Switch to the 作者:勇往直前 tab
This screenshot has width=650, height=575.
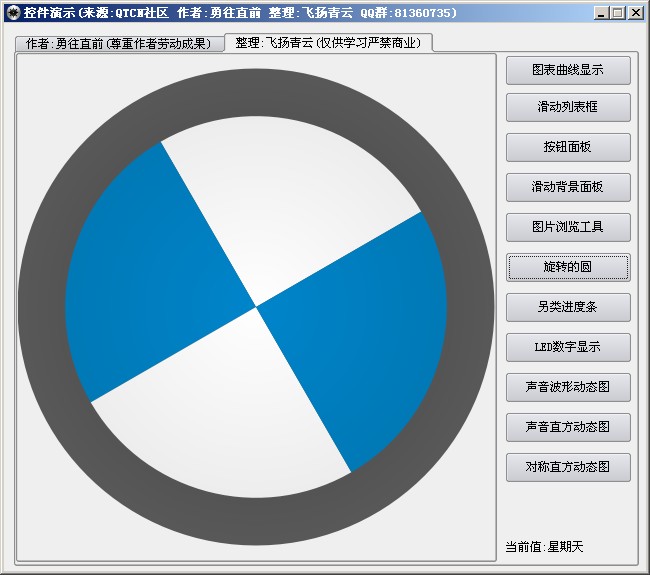click(119, 44)
